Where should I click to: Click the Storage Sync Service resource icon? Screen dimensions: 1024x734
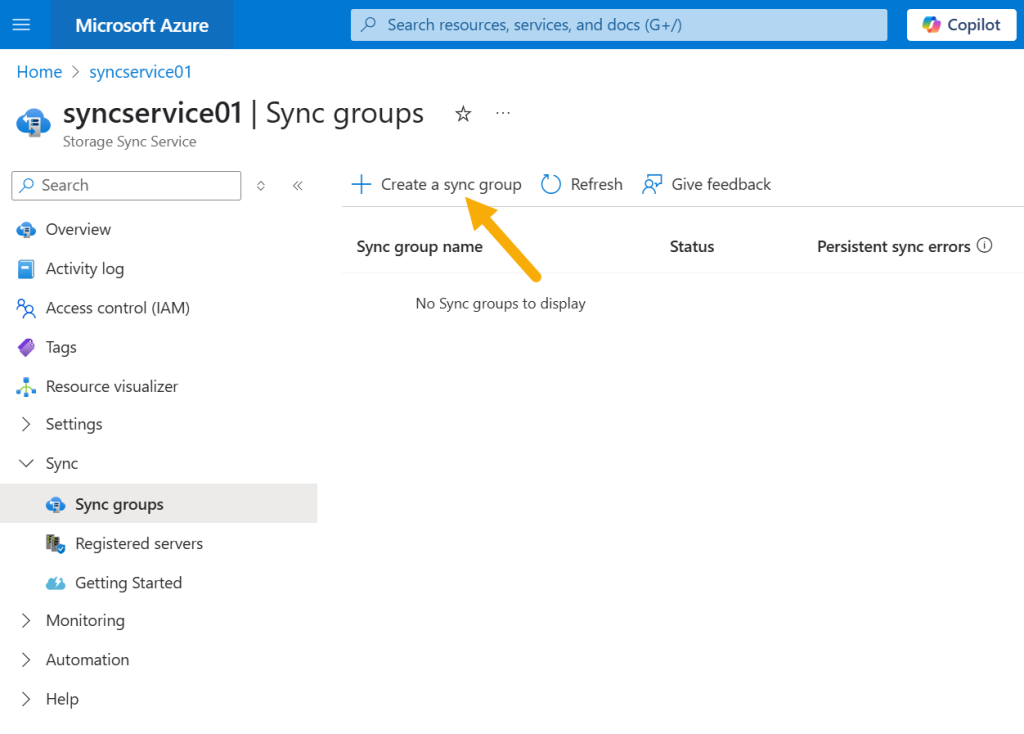point(33,123)
